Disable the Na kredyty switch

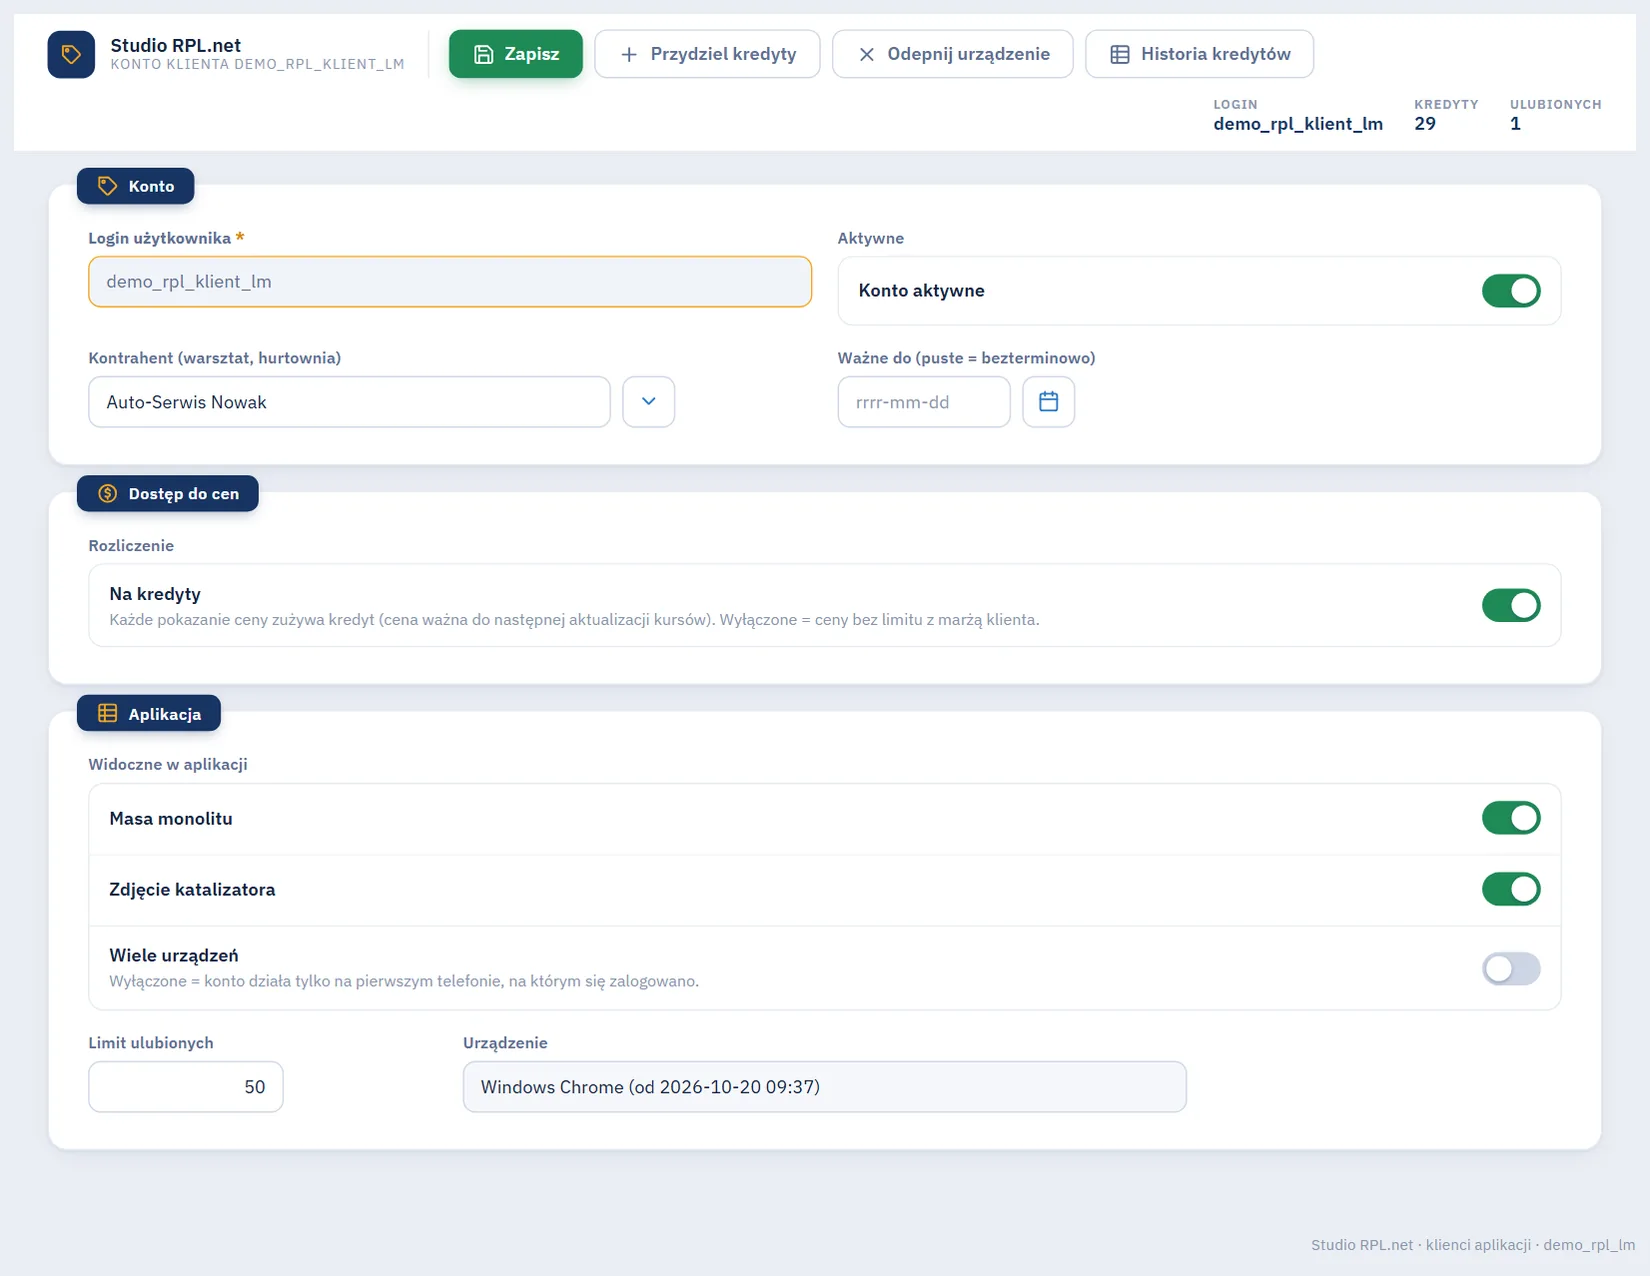point(1511,605)
